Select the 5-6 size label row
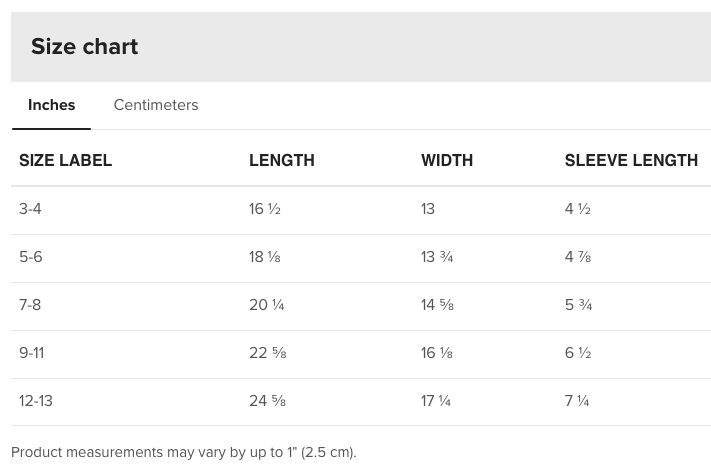 click(31, 257)
